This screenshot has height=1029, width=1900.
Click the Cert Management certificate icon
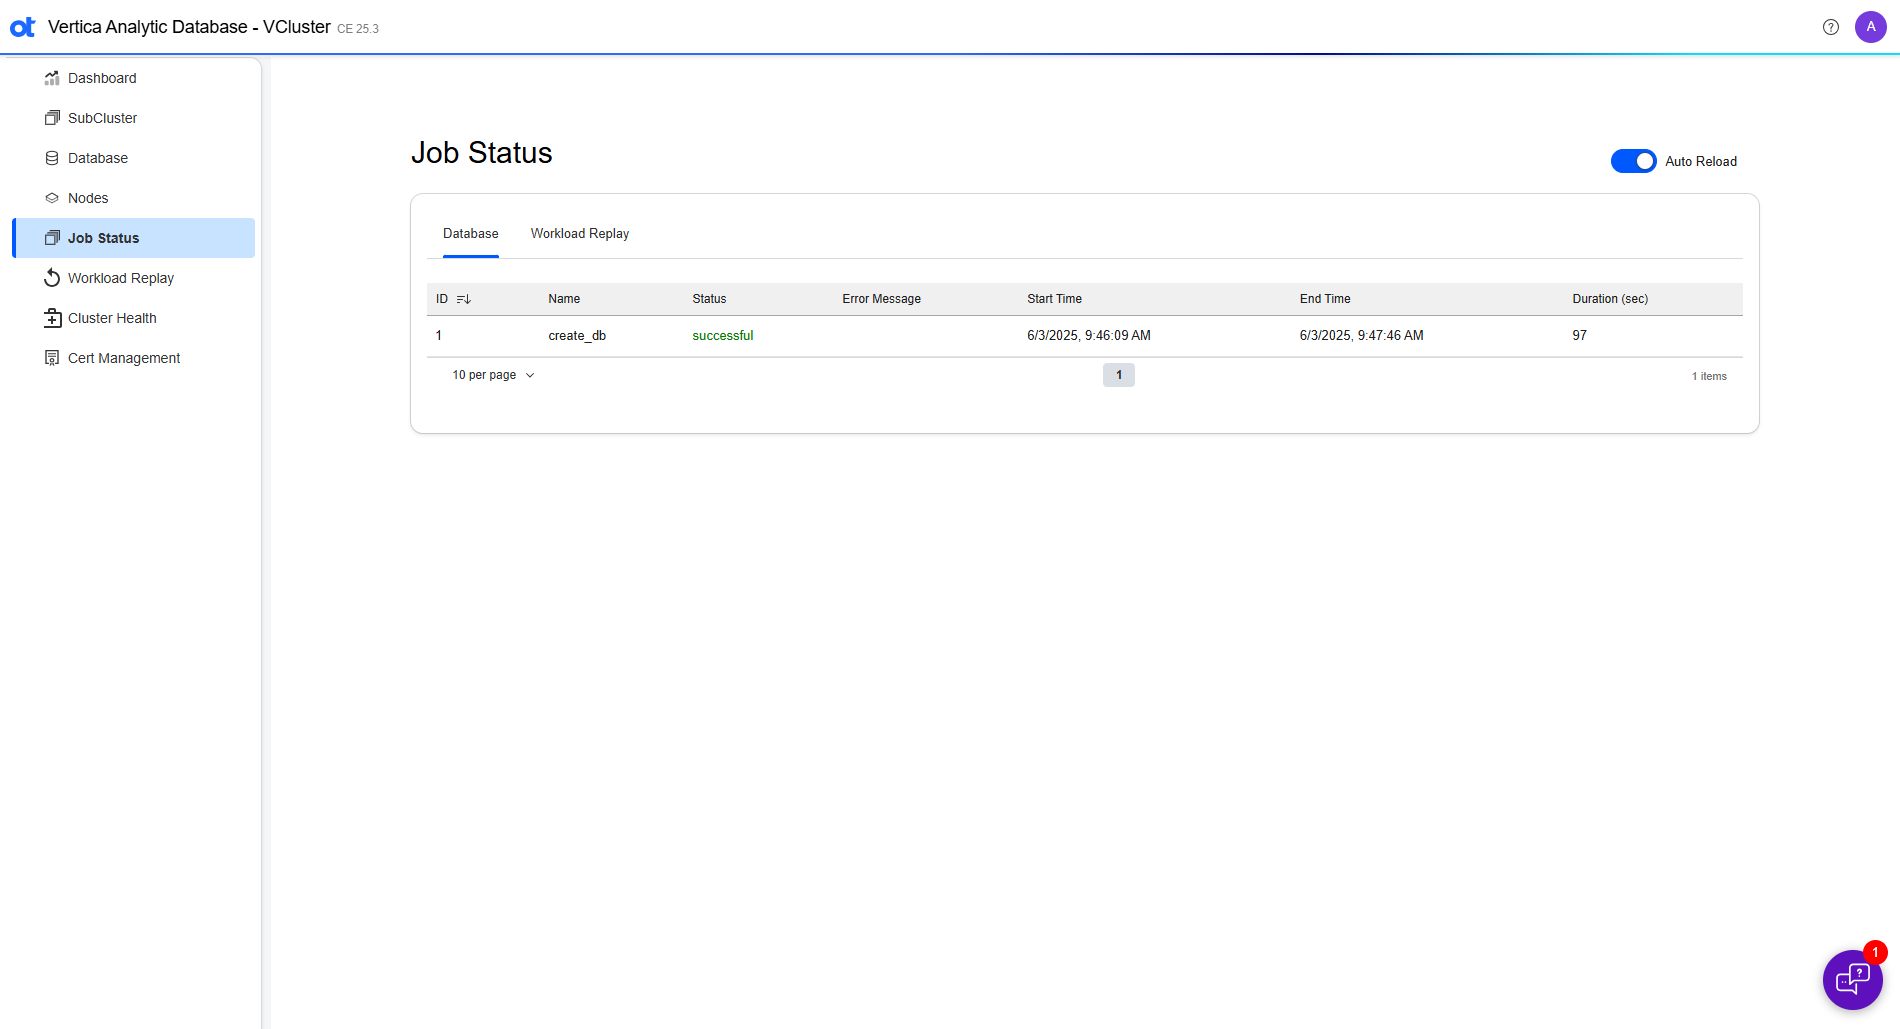pos(52,358)
